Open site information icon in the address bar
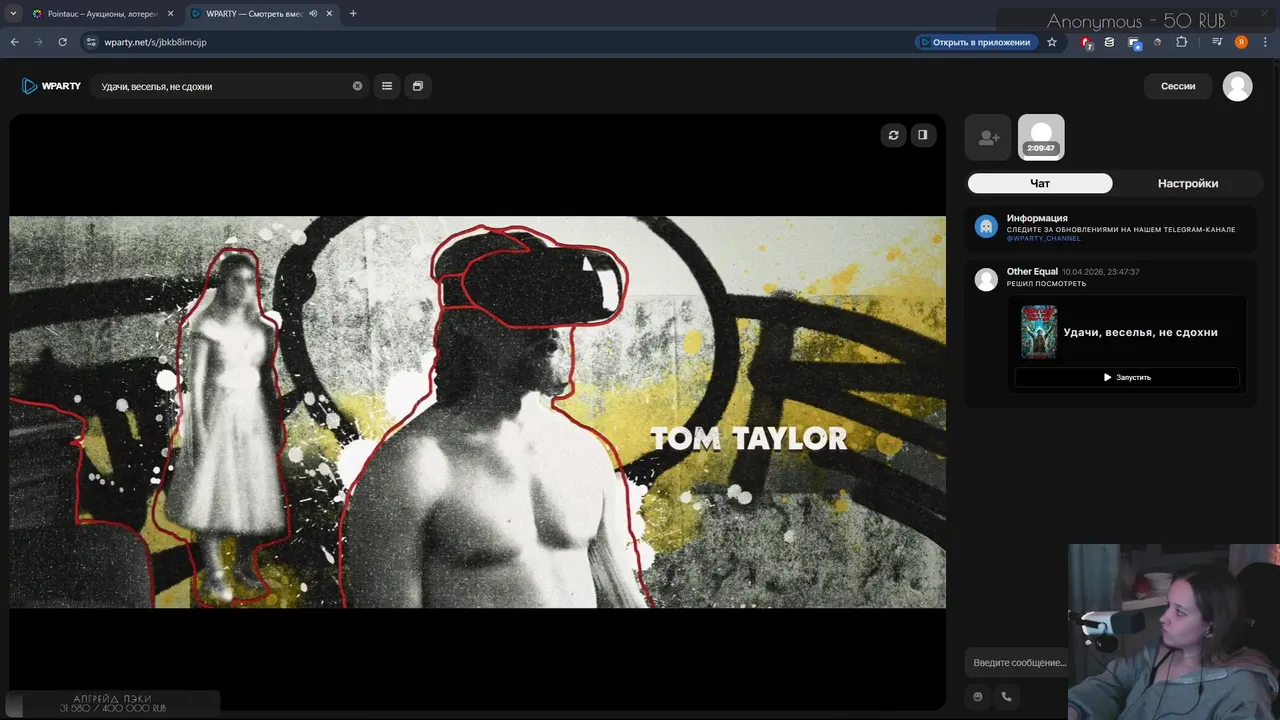Screen dimensions: 1280x720 click(x=90, y=42)
